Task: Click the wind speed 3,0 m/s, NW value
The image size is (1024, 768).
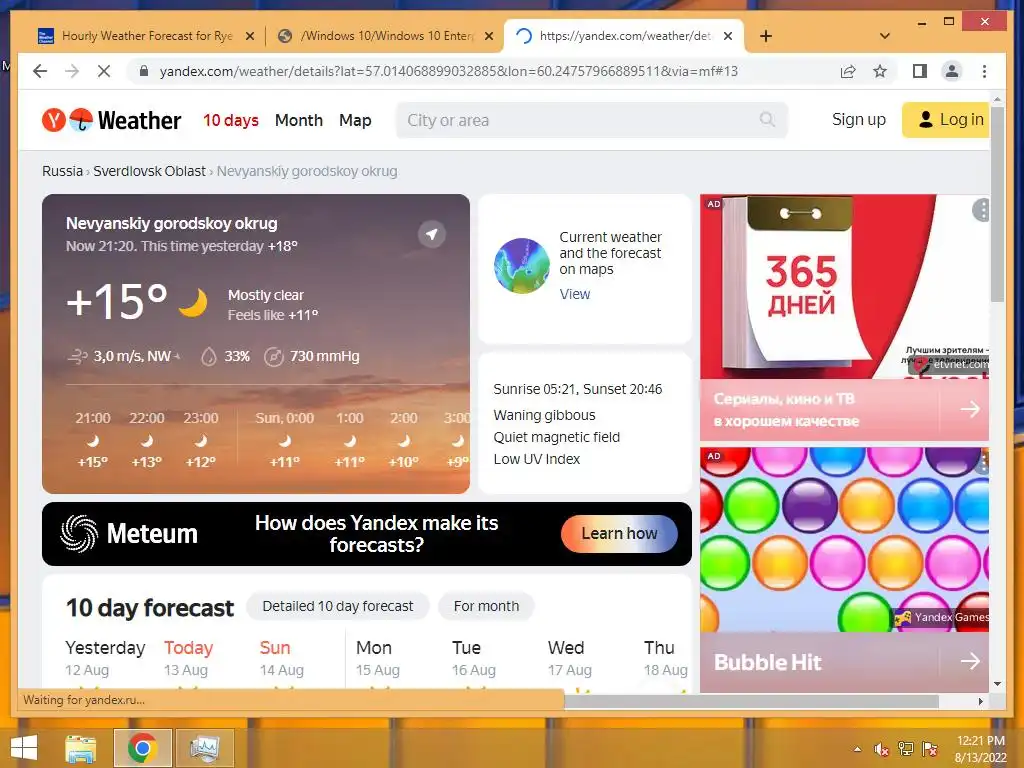Action: pos(133,357)
